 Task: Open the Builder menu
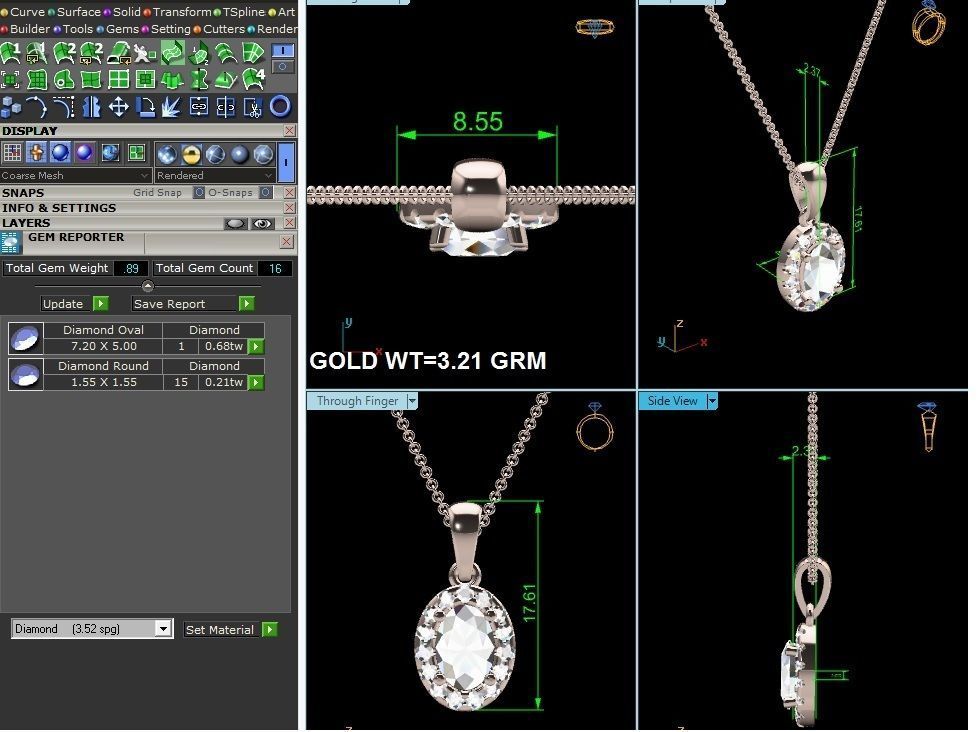point(30,29)
